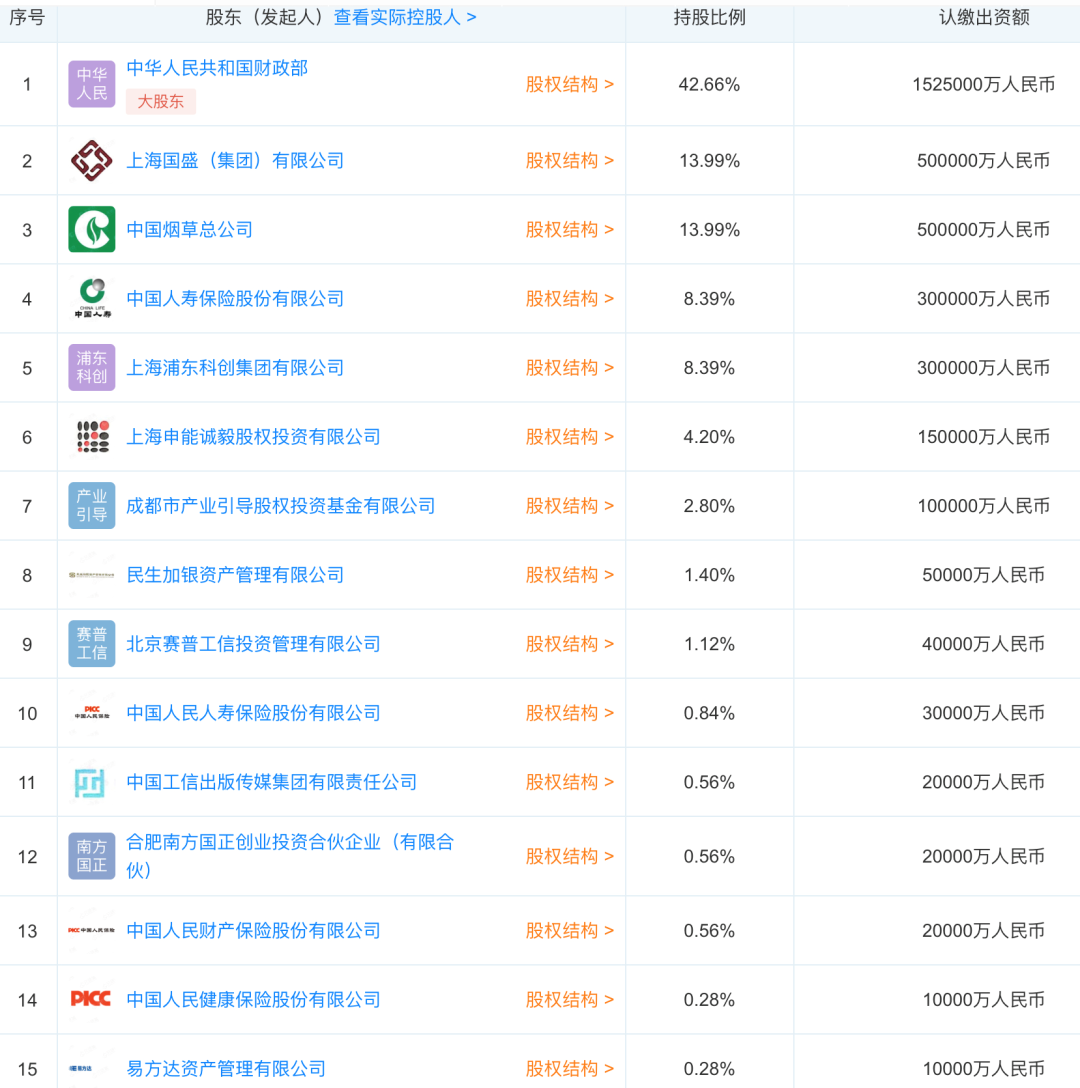Click the 产业引导 blue logo icon
This screenshot has height=1088, width=1080.
(92, 505)
